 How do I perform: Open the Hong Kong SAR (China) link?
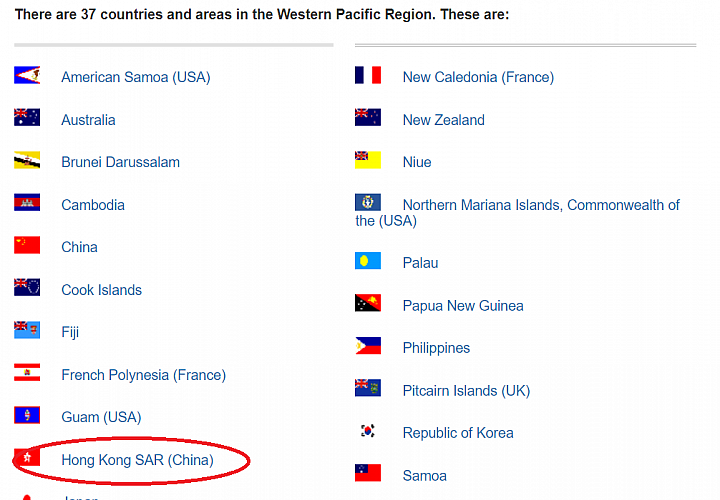coord(137,460)
